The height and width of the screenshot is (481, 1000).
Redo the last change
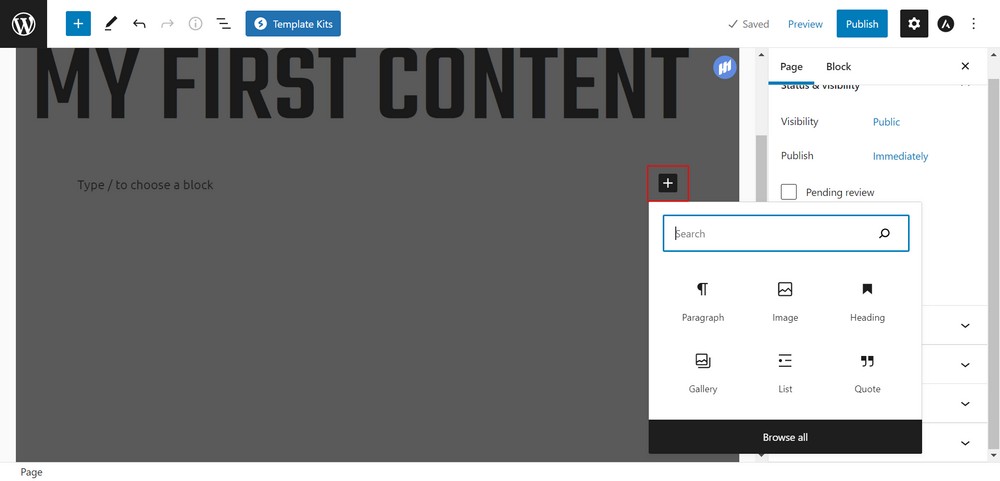point(167,24)
